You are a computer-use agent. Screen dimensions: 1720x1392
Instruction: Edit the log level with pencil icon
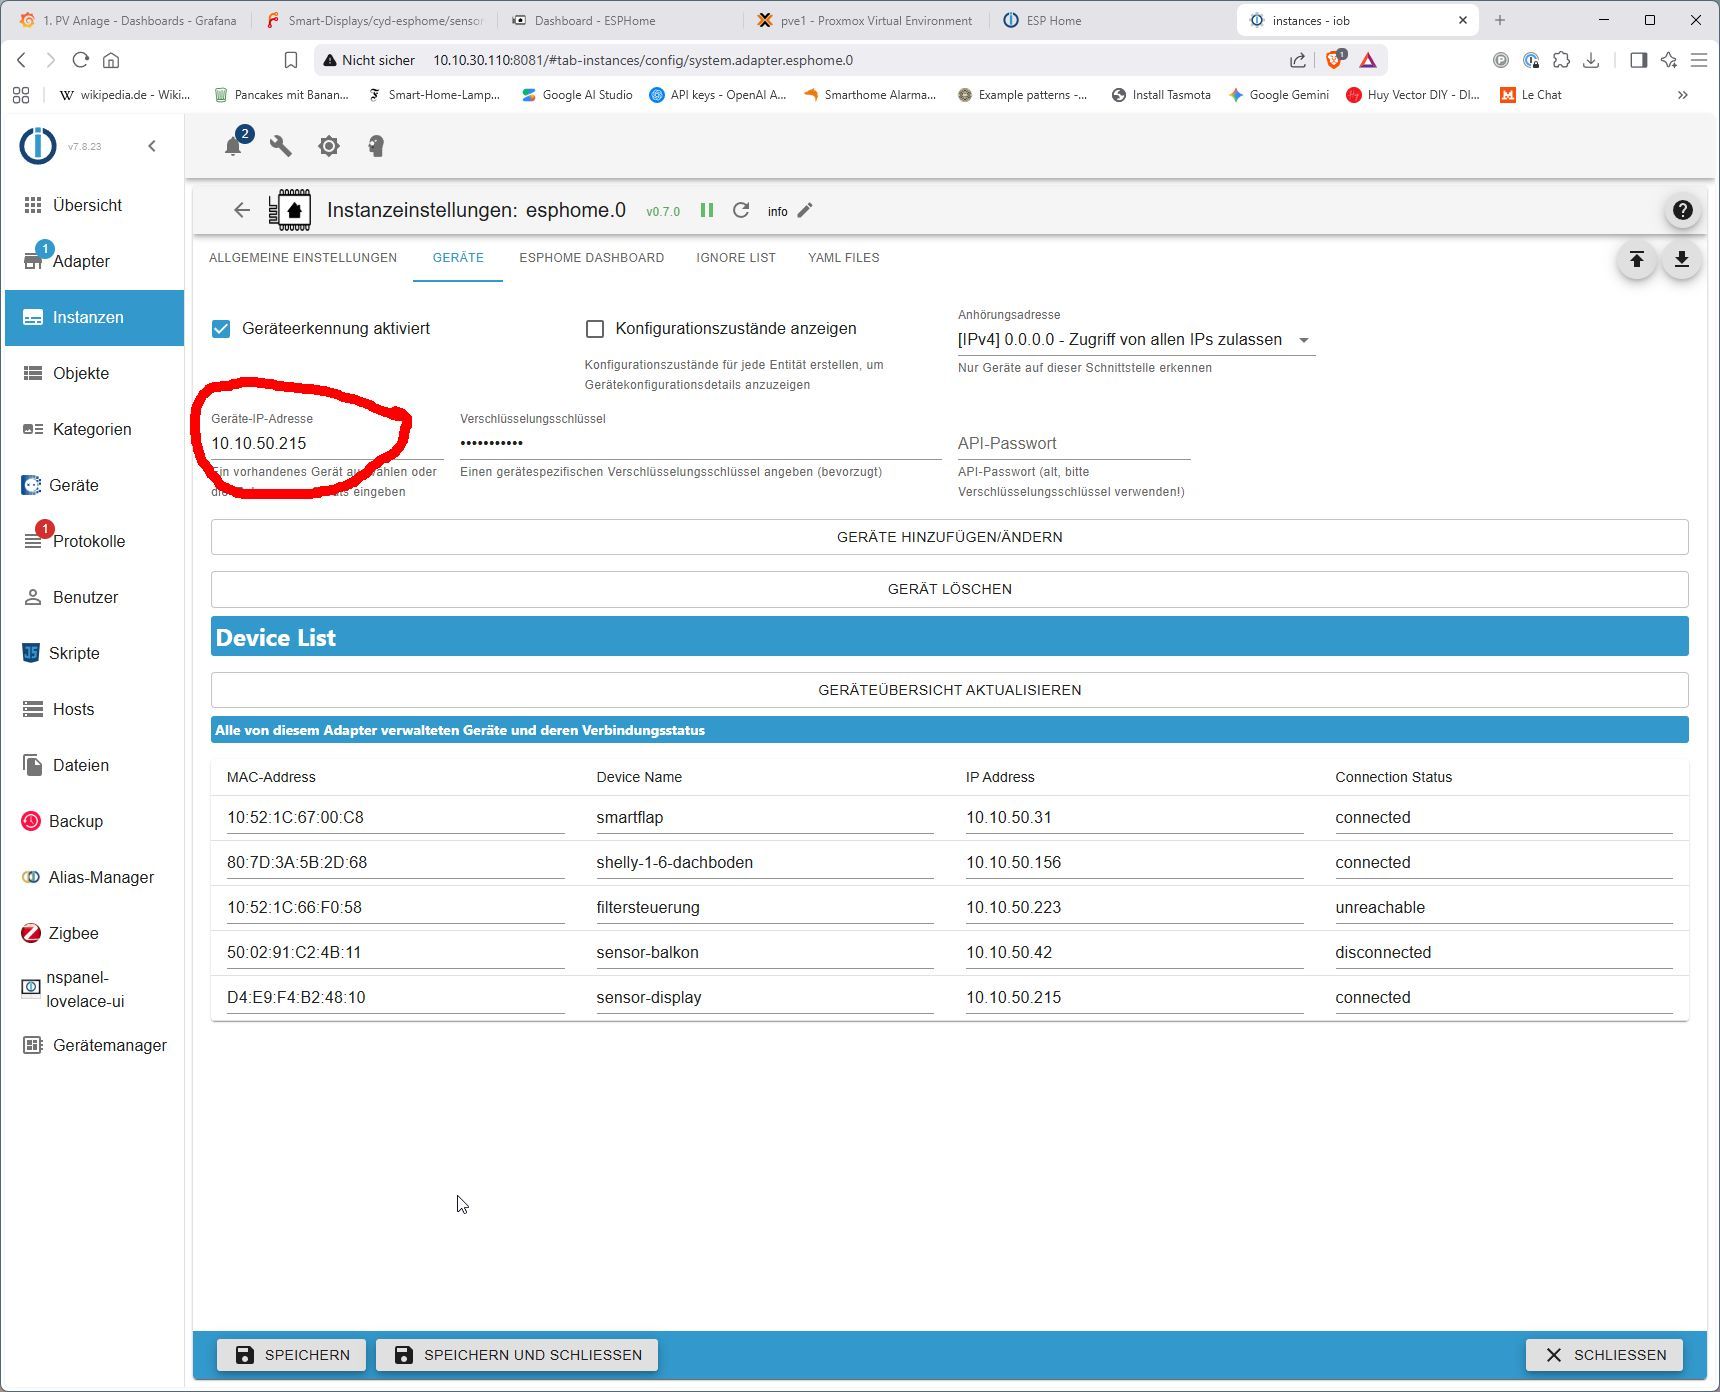[805, 210]
